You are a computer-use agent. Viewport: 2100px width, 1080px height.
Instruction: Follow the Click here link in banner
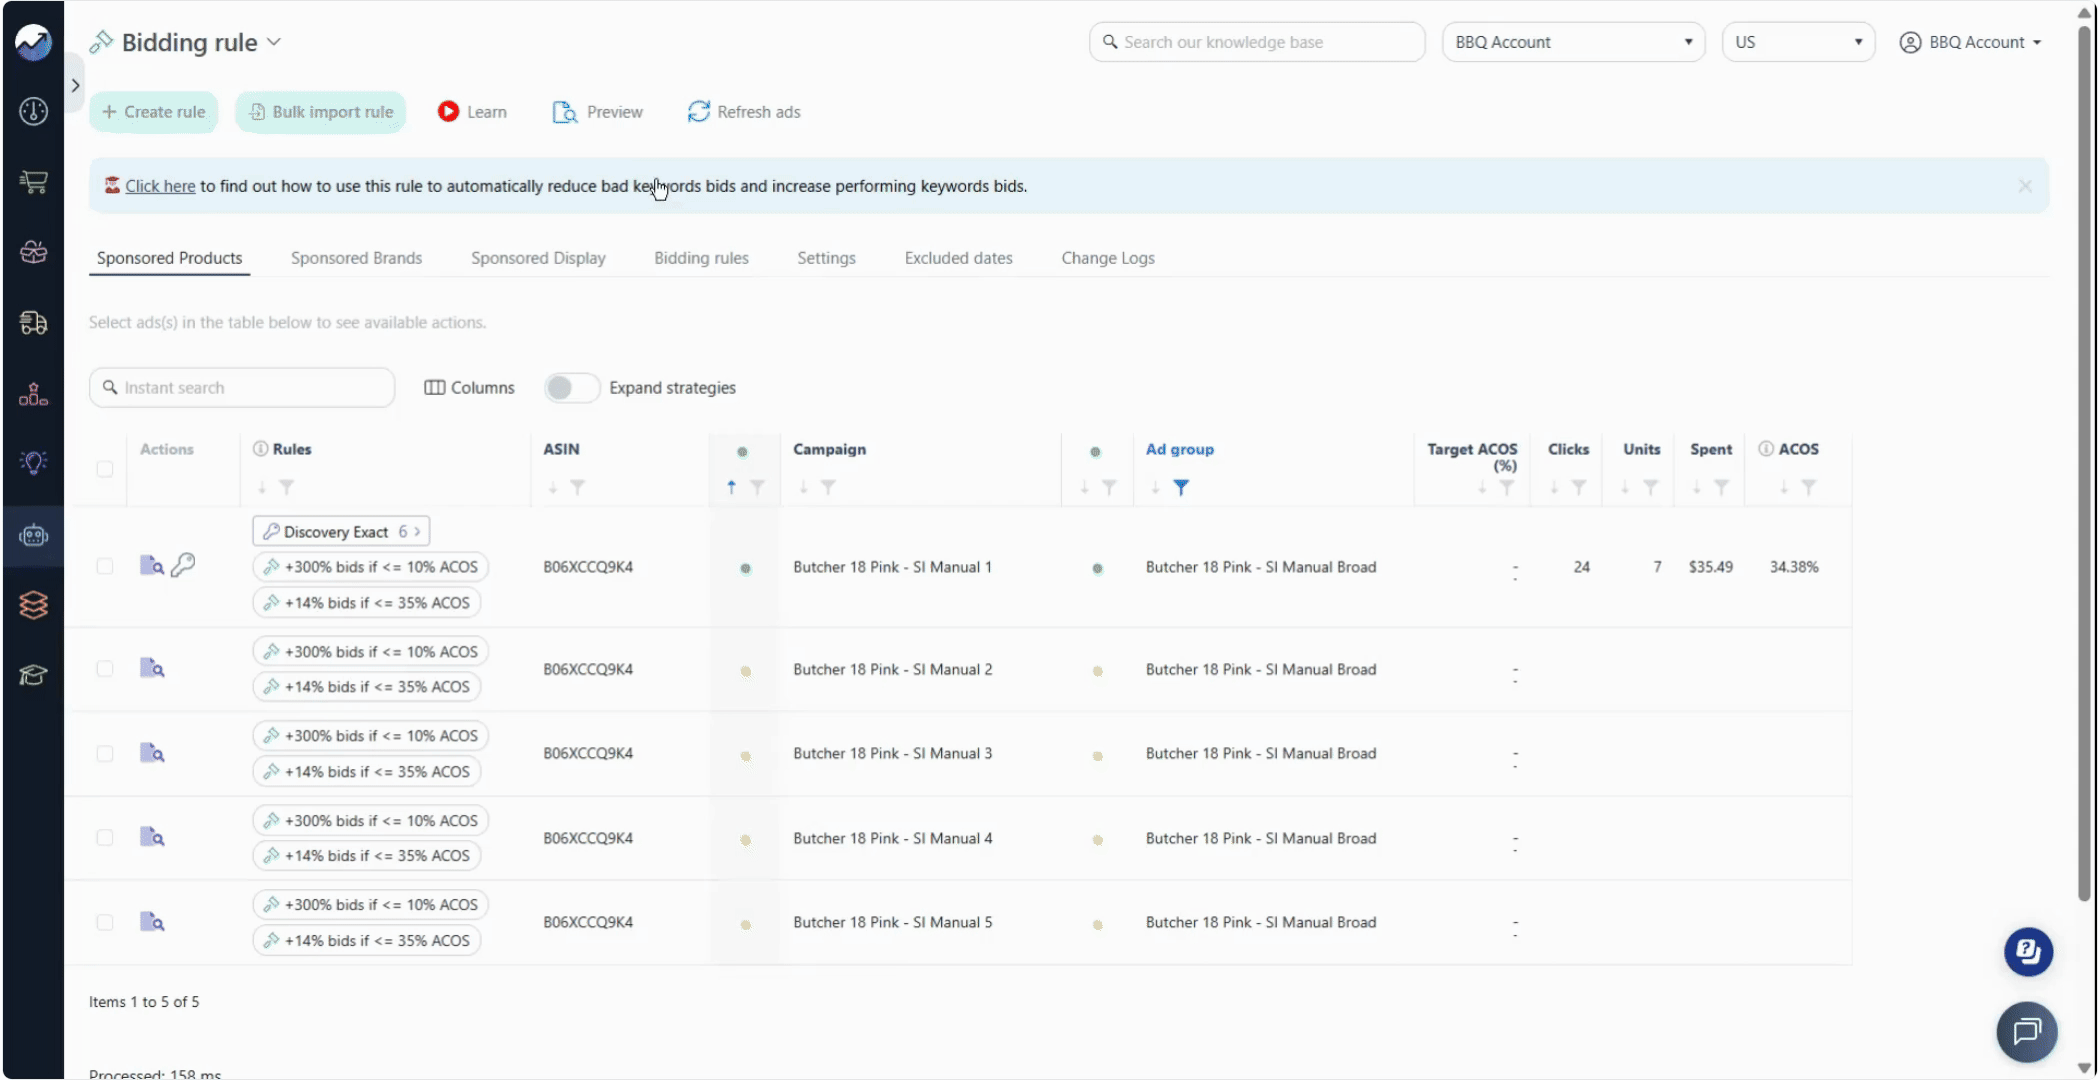point(160,186)
